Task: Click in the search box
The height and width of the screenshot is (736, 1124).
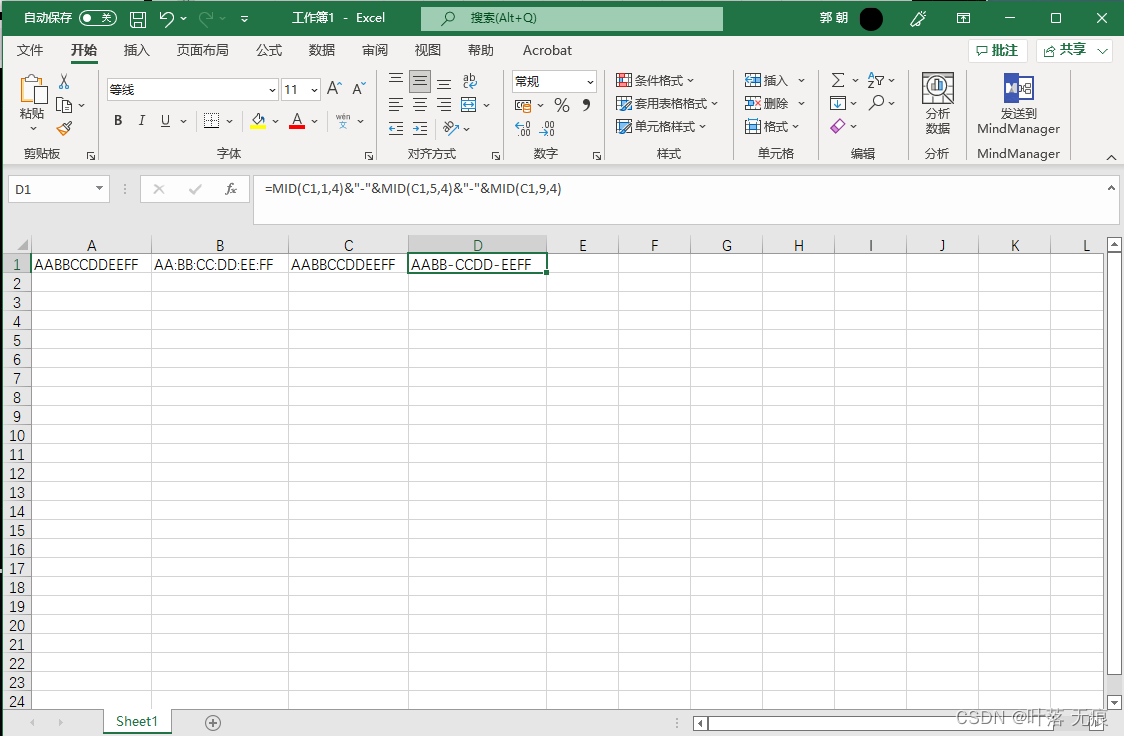Action: point(572,19)
